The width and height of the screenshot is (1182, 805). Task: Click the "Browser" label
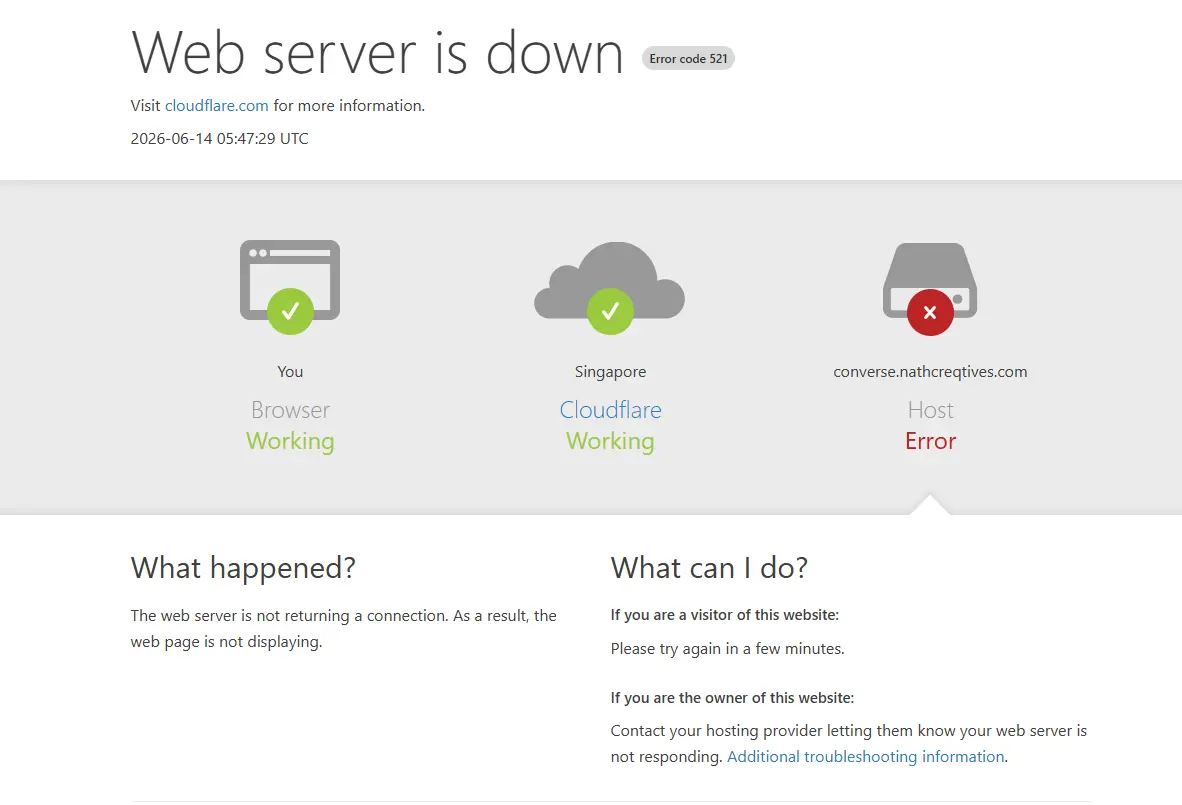coord(290,409)
